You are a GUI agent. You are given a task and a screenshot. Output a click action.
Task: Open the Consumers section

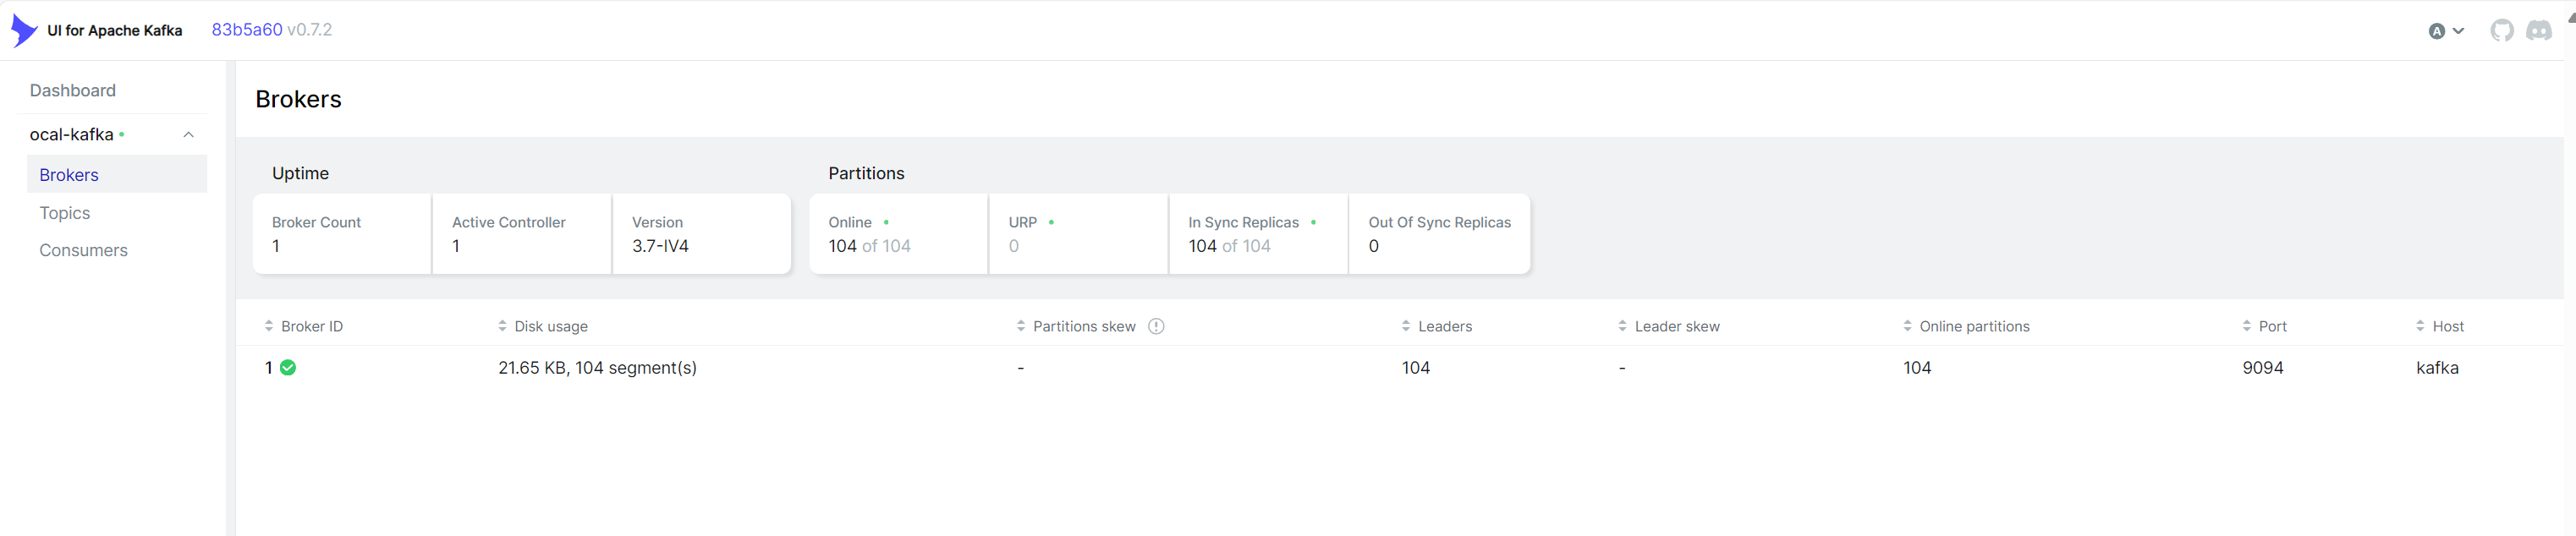pos(84,250)
